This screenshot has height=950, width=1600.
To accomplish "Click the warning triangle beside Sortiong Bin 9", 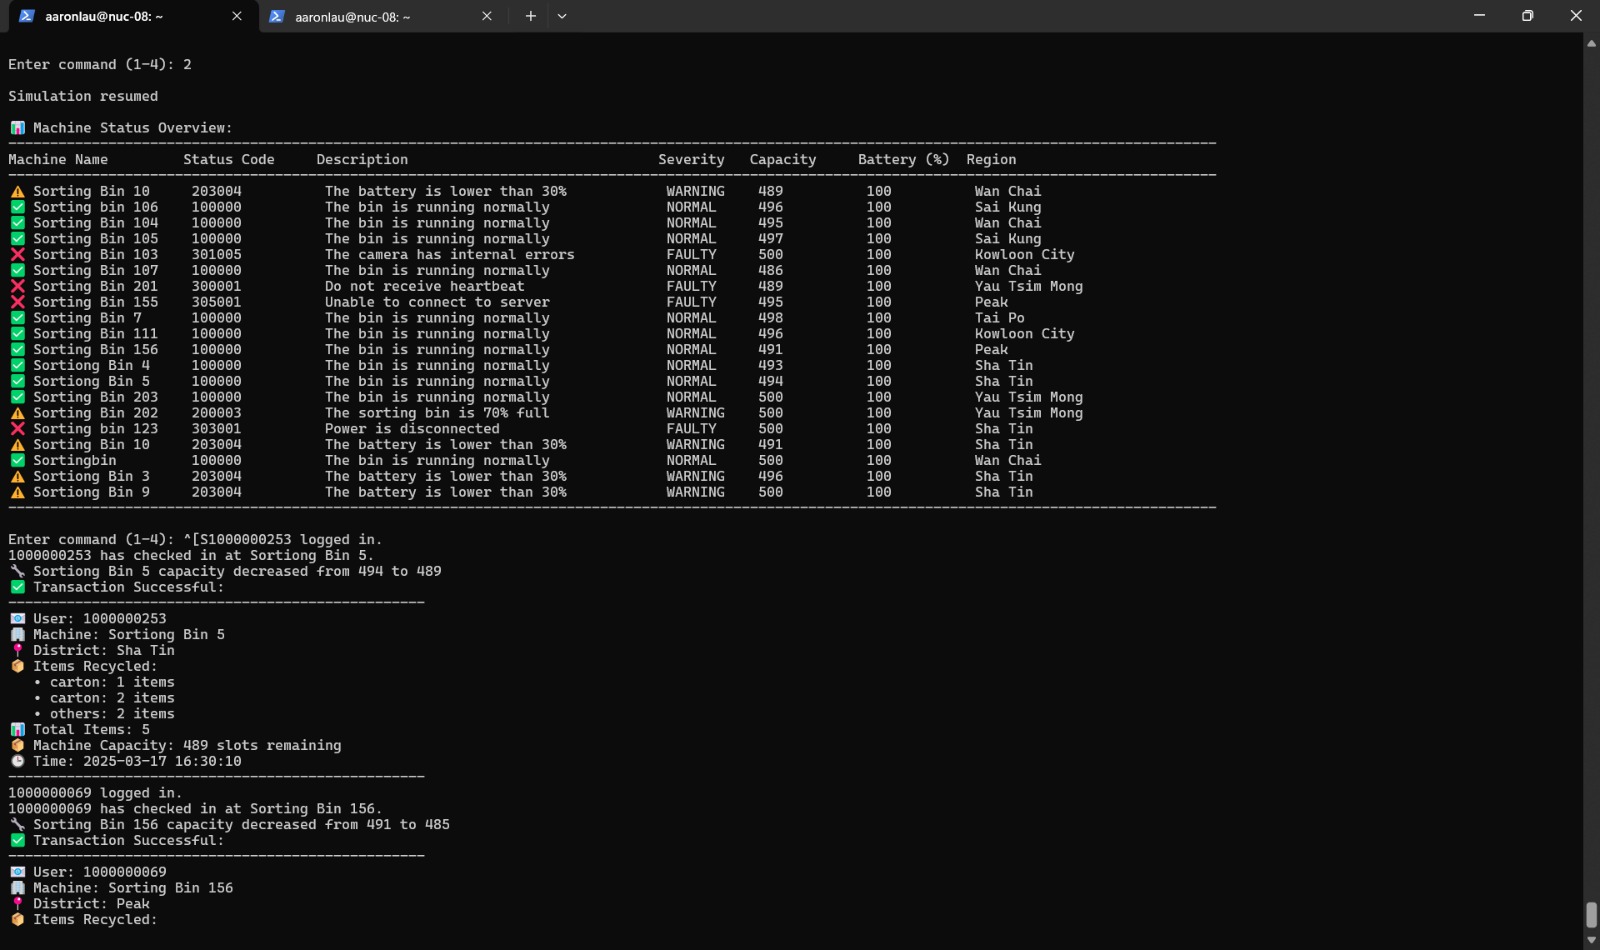I will tap(17, 492).
